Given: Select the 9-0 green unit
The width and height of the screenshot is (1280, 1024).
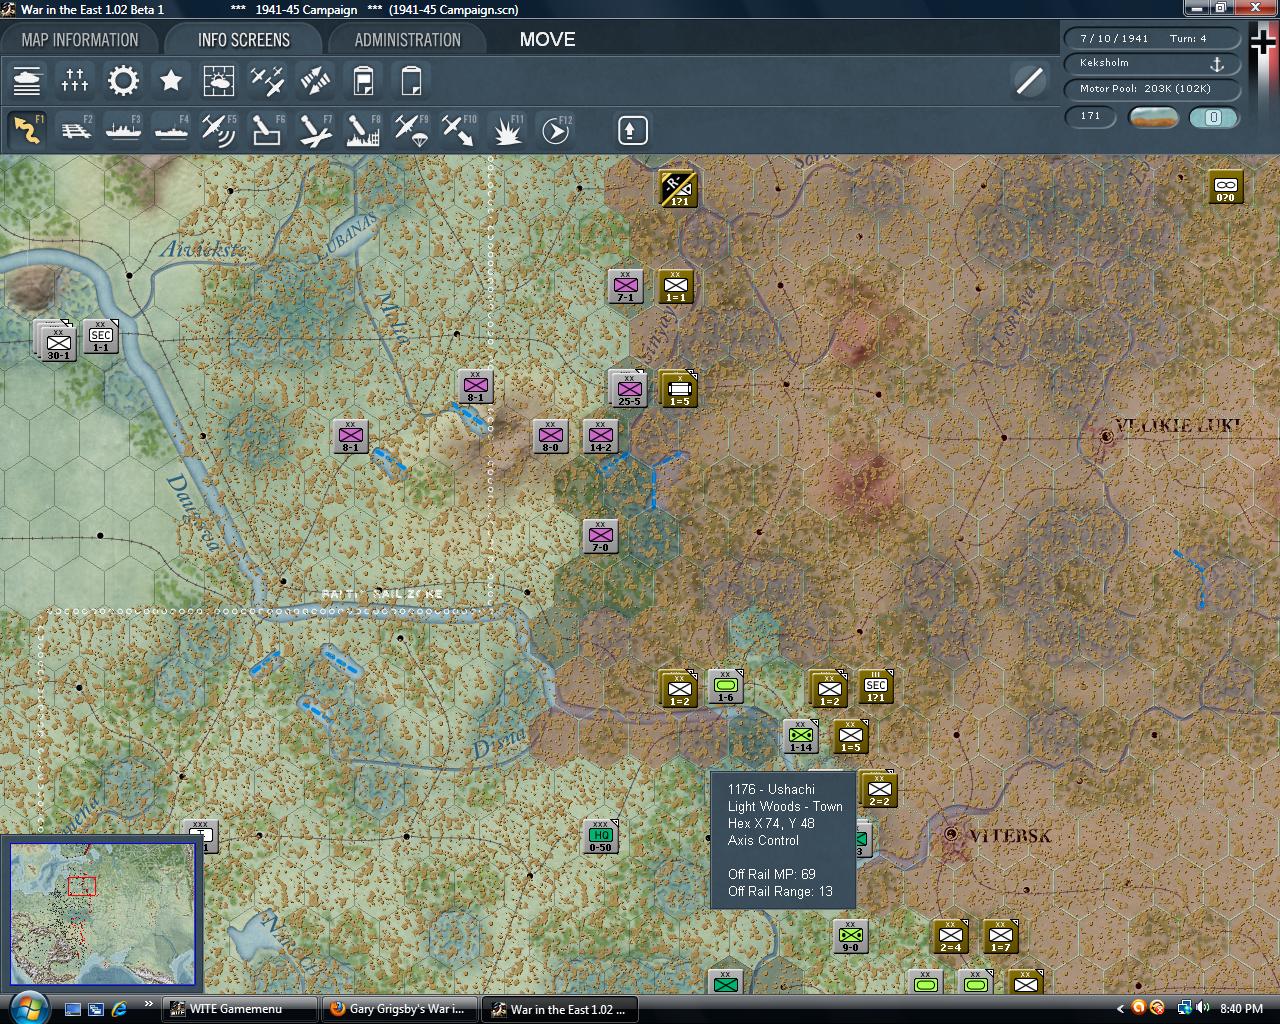Looking at the screenshot, I should pos(851,936).
